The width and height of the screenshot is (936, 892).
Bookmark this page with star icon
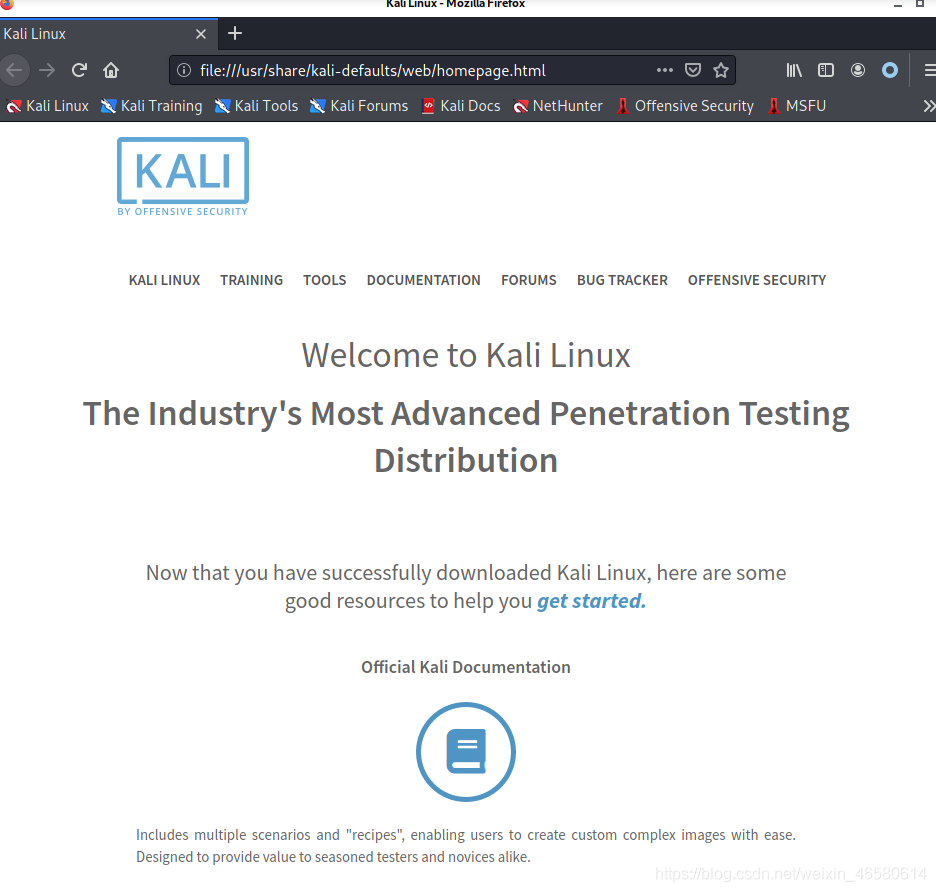click(721, 70)
